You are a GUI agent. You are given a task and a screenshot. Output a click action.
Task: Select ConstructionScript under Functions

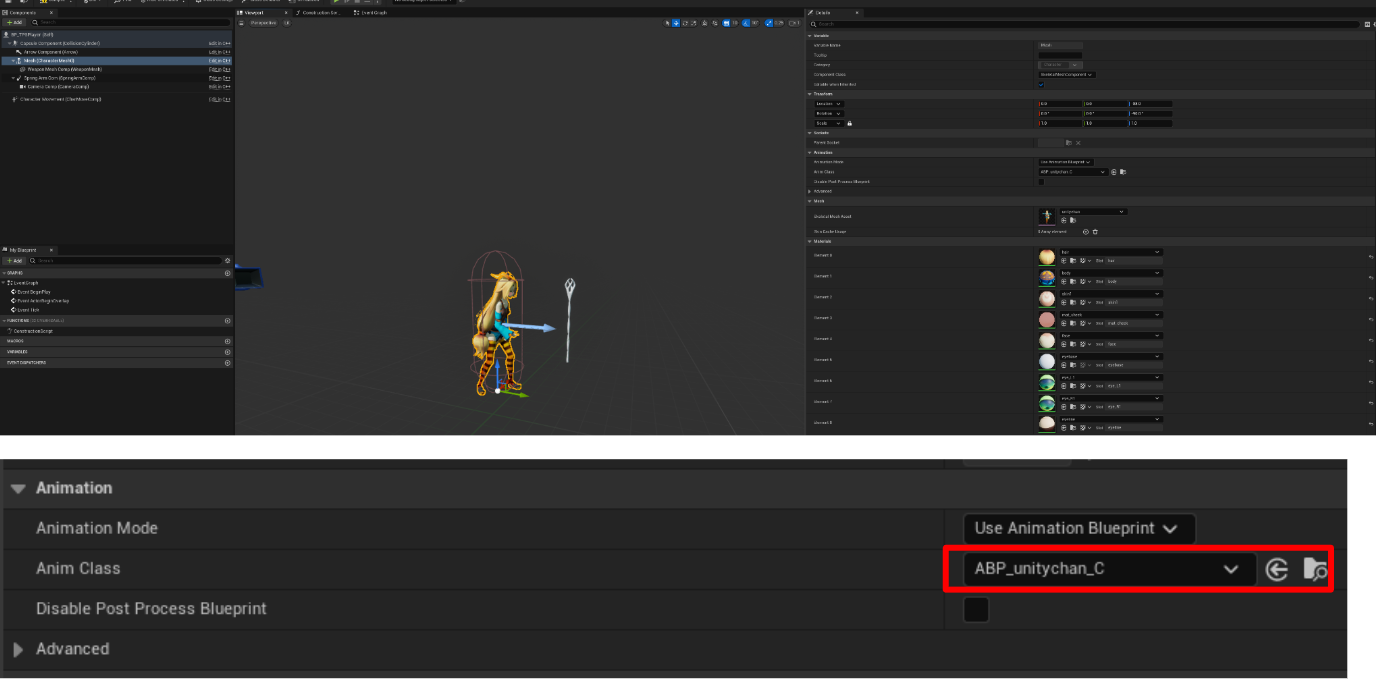33,331
